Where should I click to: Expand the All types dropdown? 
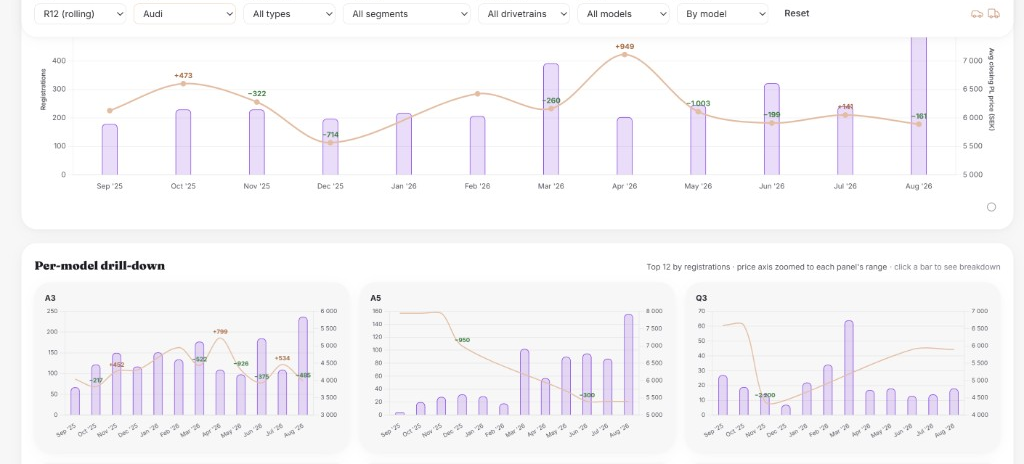289,14
